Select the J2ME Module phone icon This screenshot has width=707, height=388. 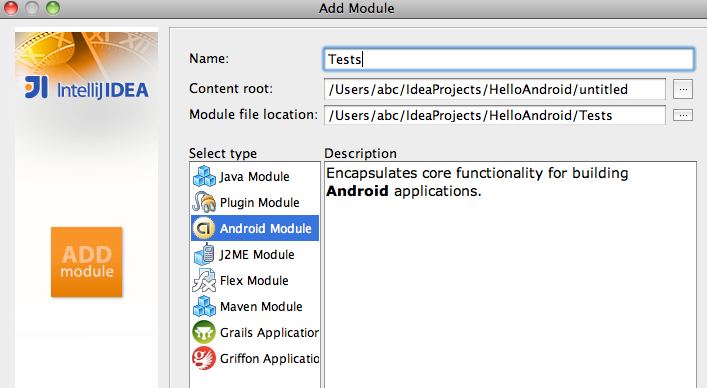tap(204, 254)
